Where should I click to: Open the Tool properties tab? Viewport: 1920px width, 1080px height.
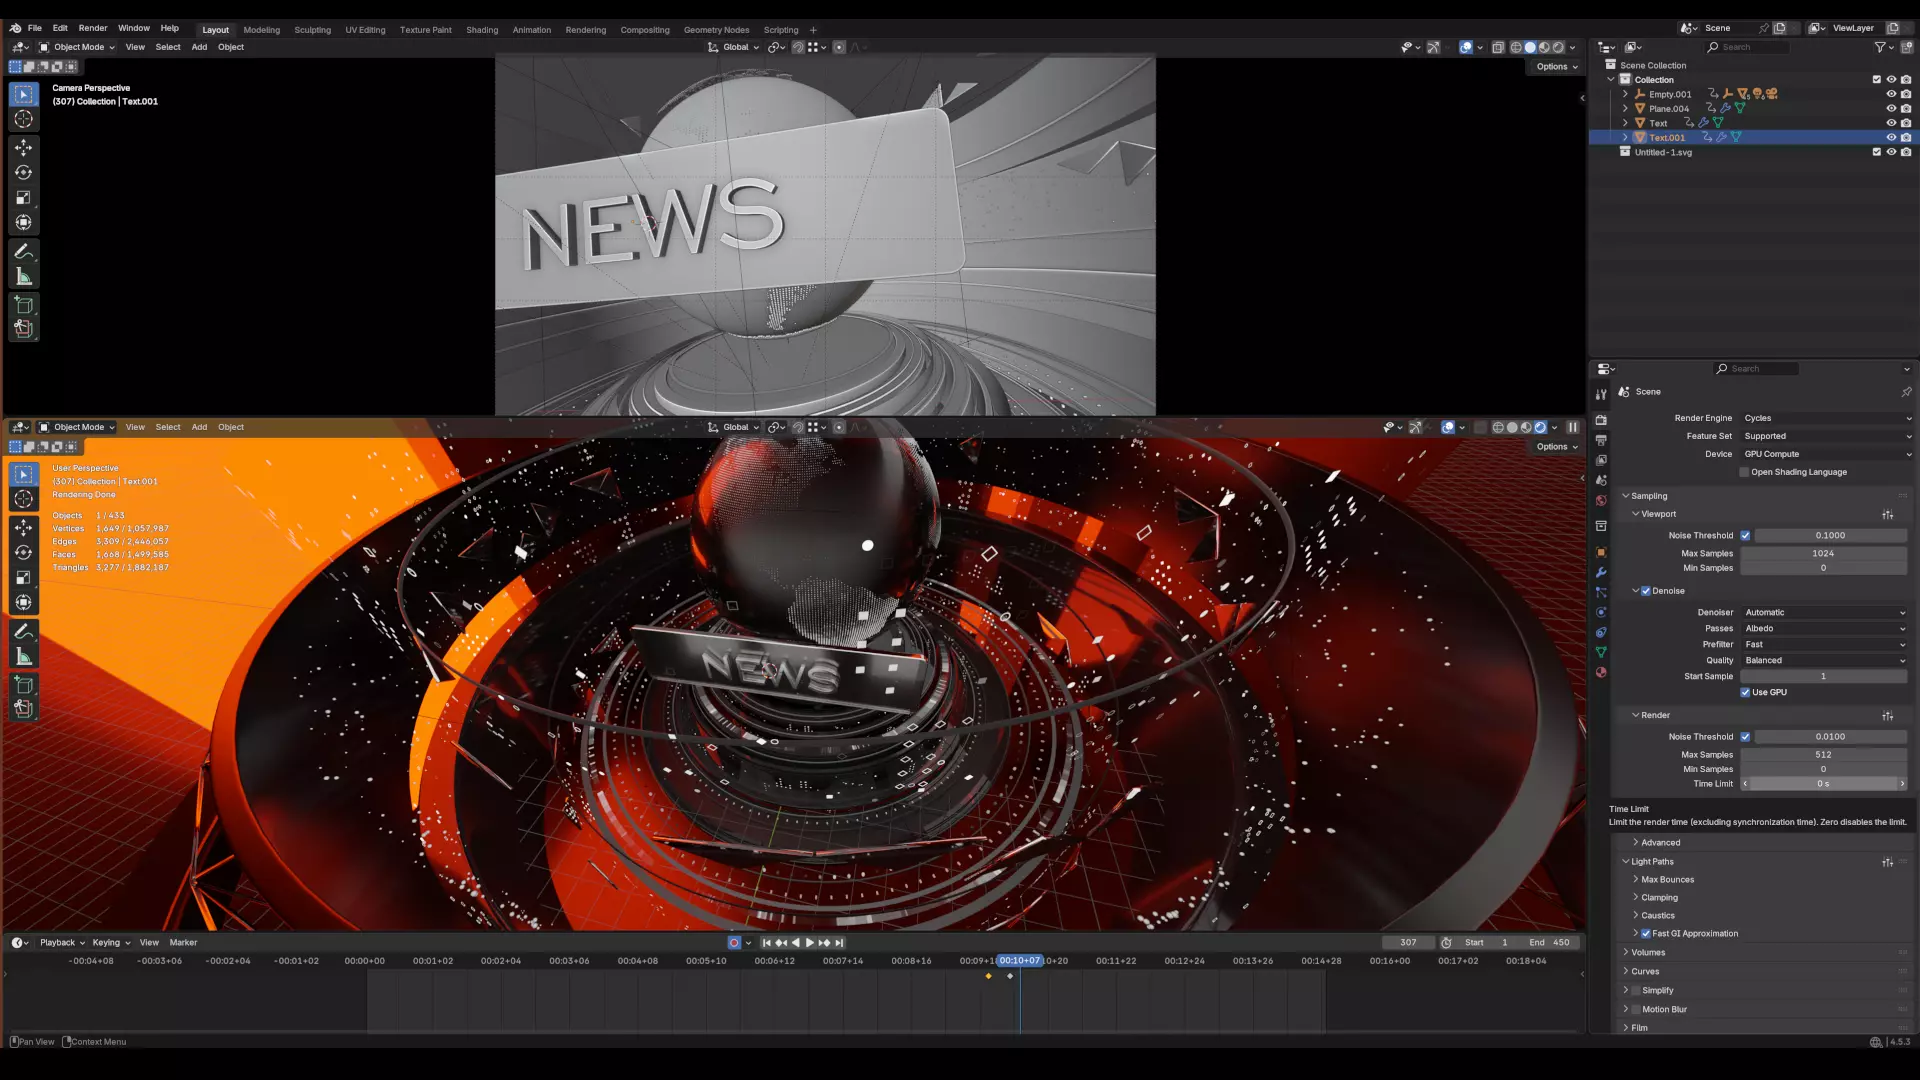pos(1601,395)
